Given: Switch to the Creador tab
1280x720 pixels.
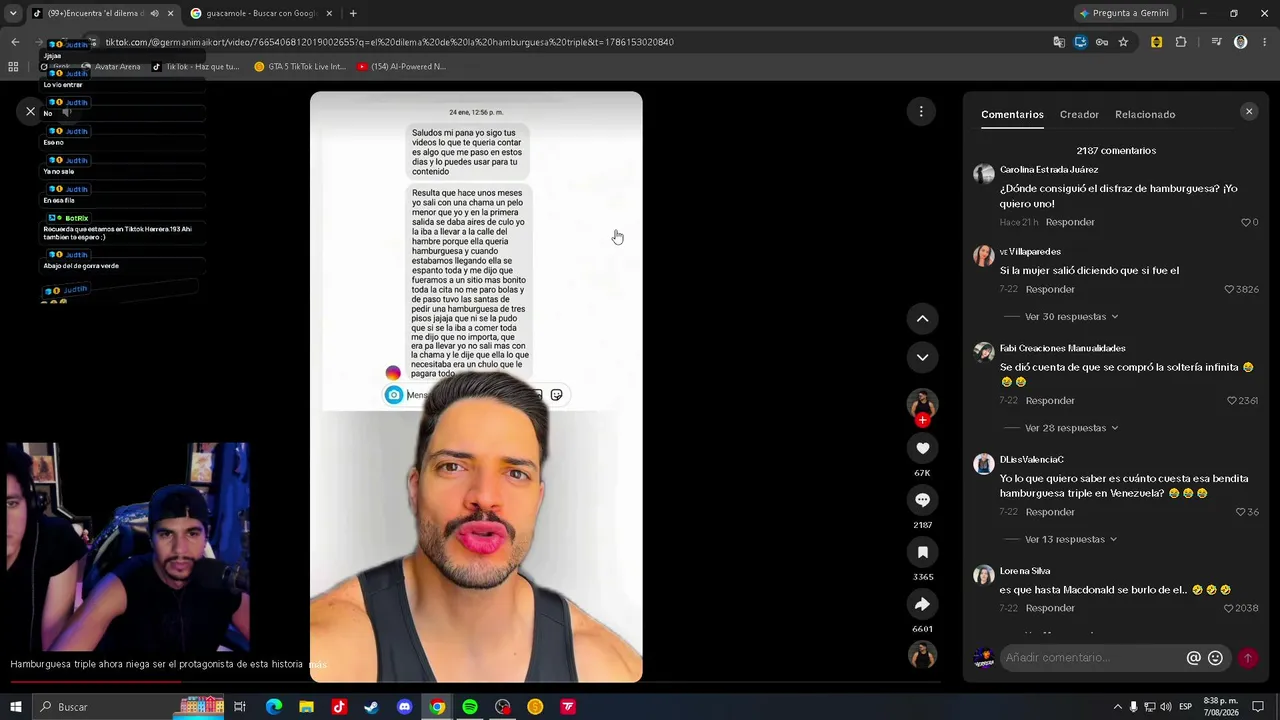Looking at the screenshot, I should click(x=1079, y=114).
